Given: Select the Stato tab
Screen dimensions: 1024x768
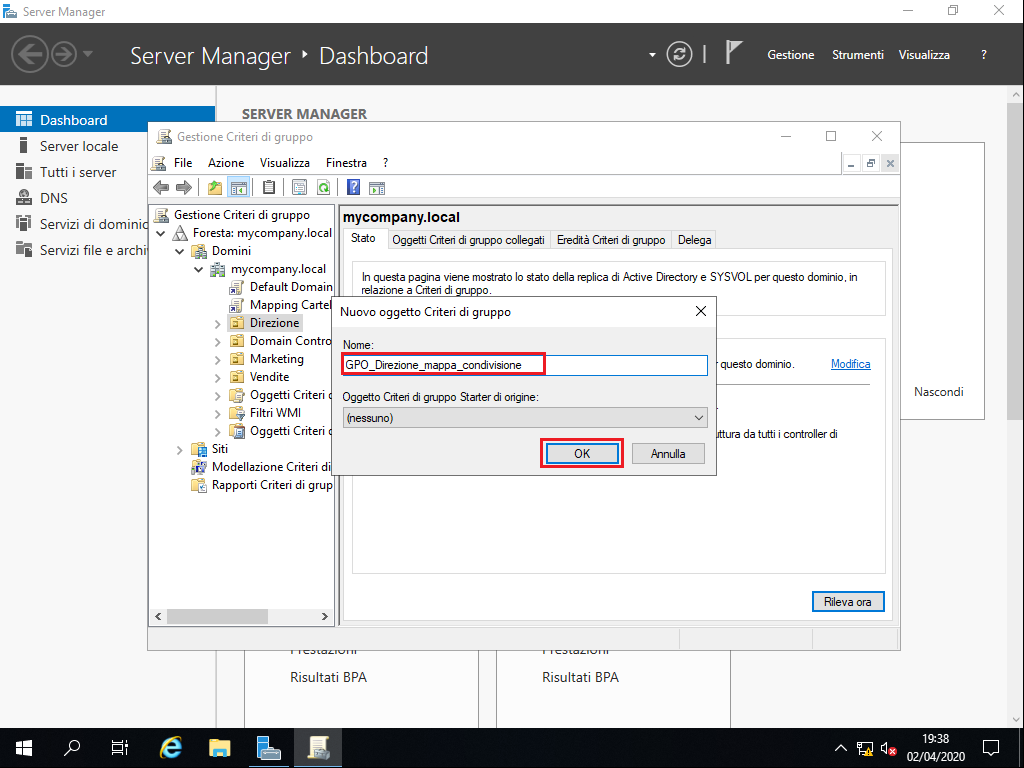Looking at the screenshot, I should pyautogui.click(x=363, y=238).
